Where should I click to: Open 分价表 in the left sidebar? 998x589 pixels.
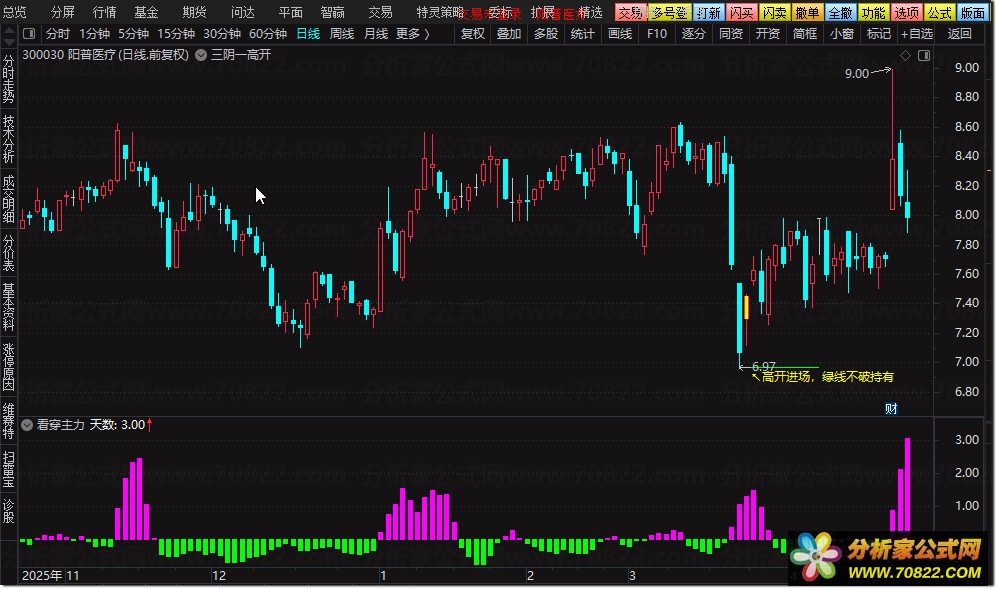tap(8, 253)
